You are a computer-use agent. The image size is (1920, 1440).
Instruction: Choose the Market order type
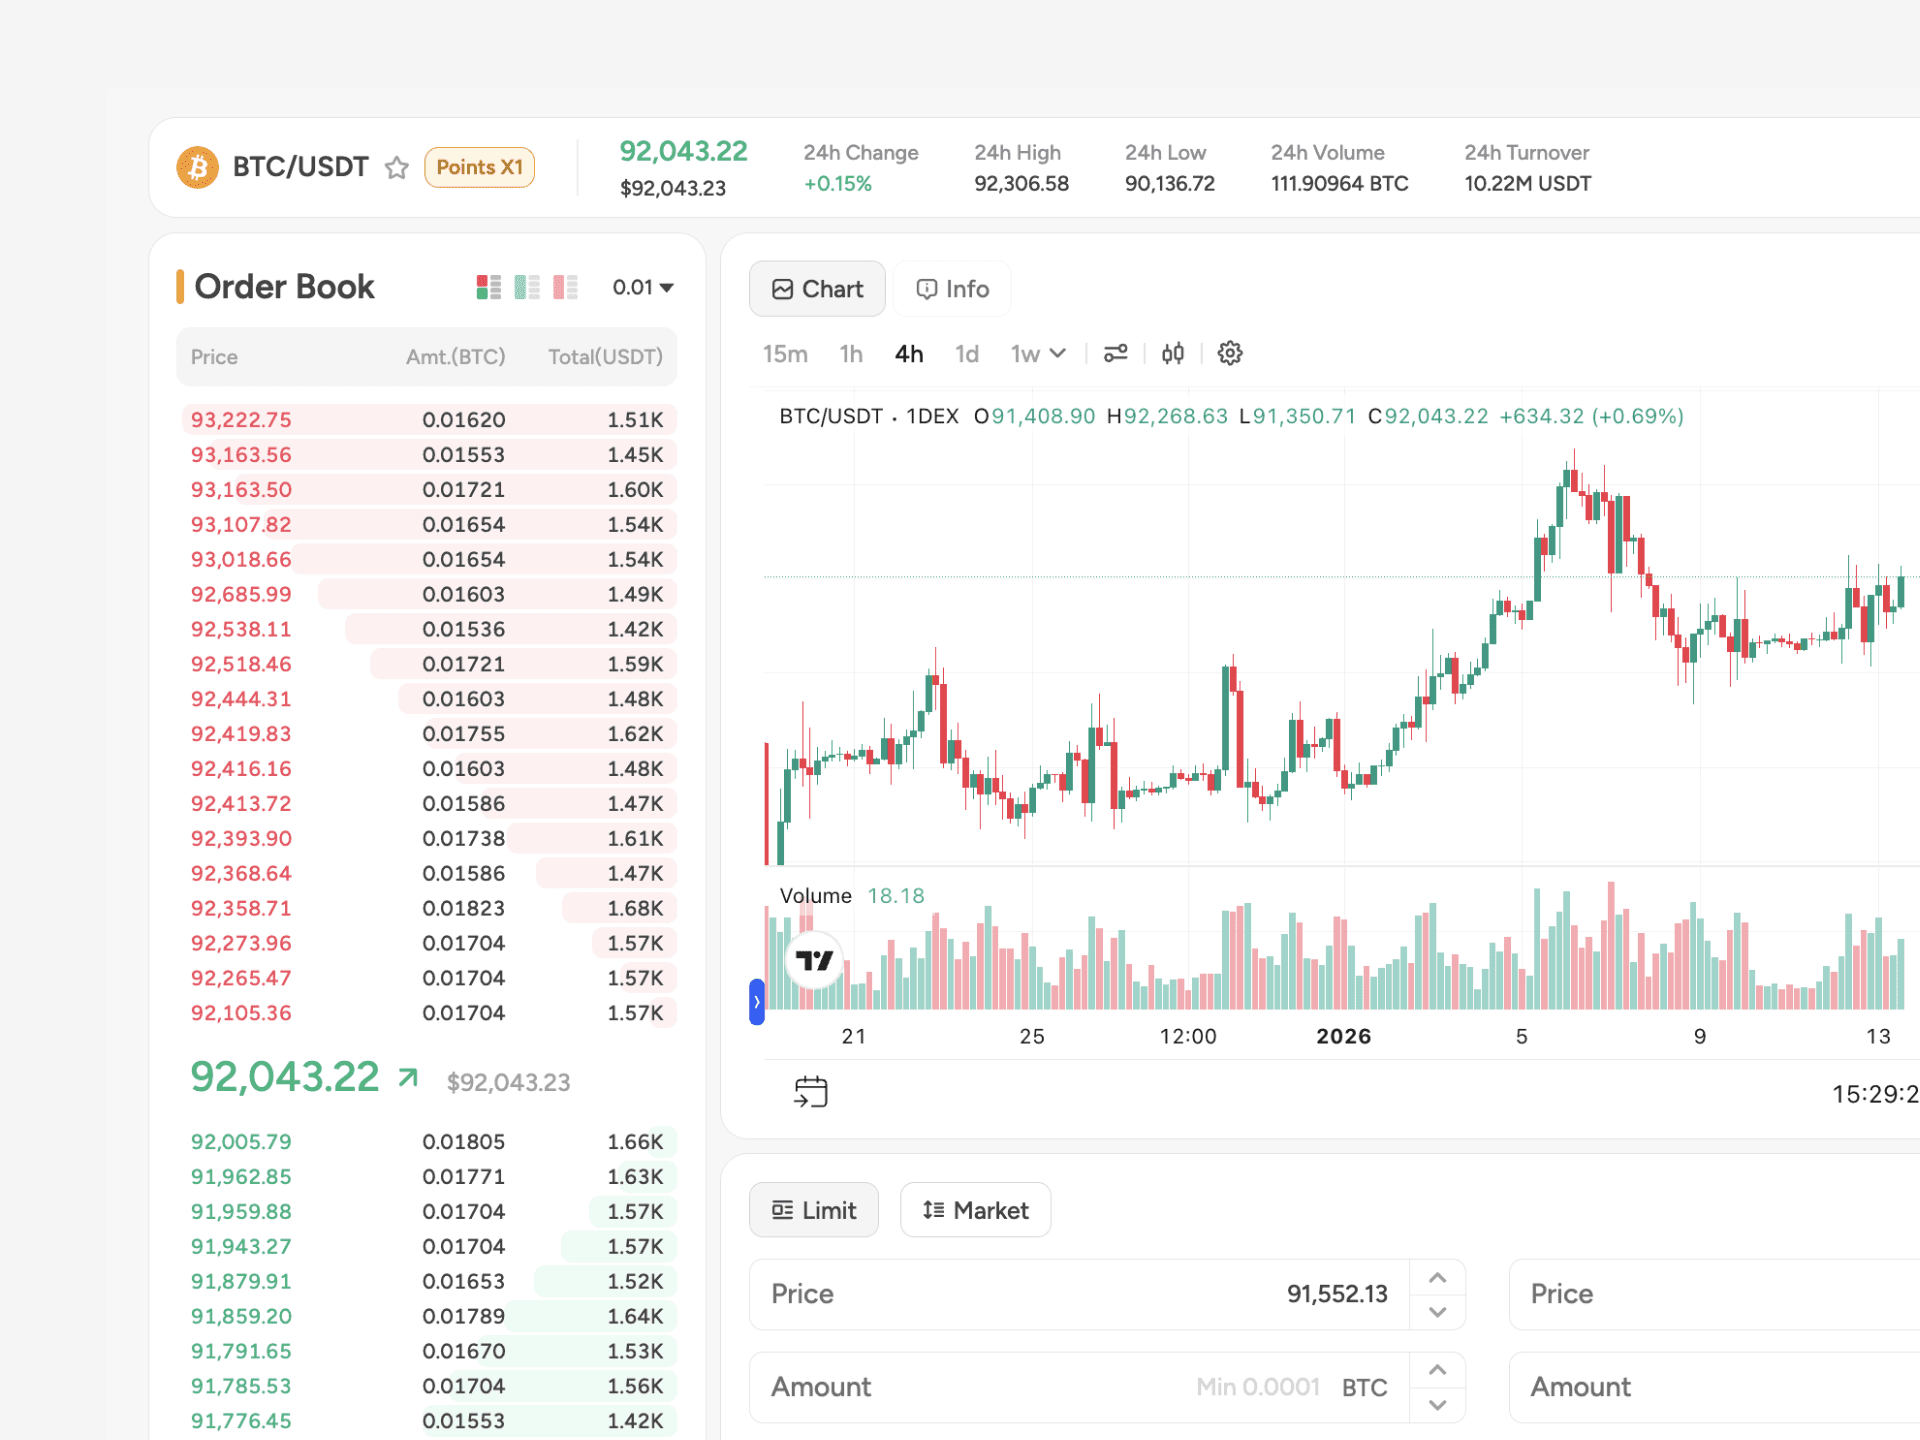975,1210
